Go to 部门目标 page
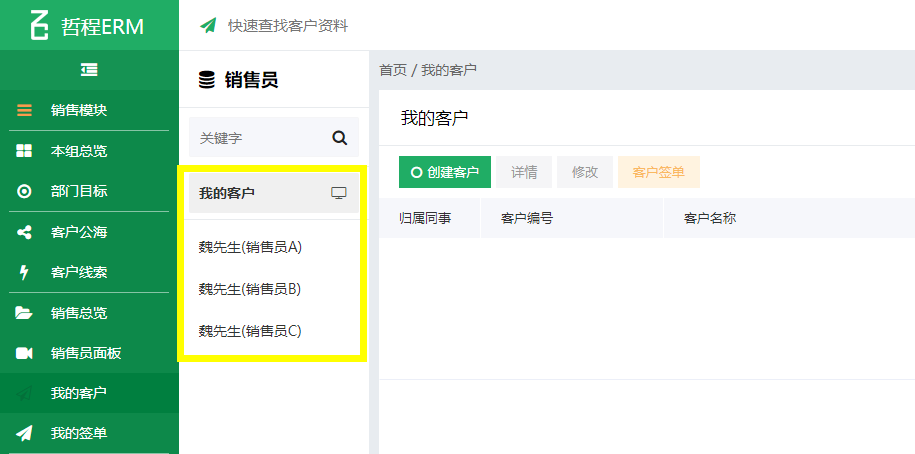Viewport: 915px width, 454px height. pos(89,191)
